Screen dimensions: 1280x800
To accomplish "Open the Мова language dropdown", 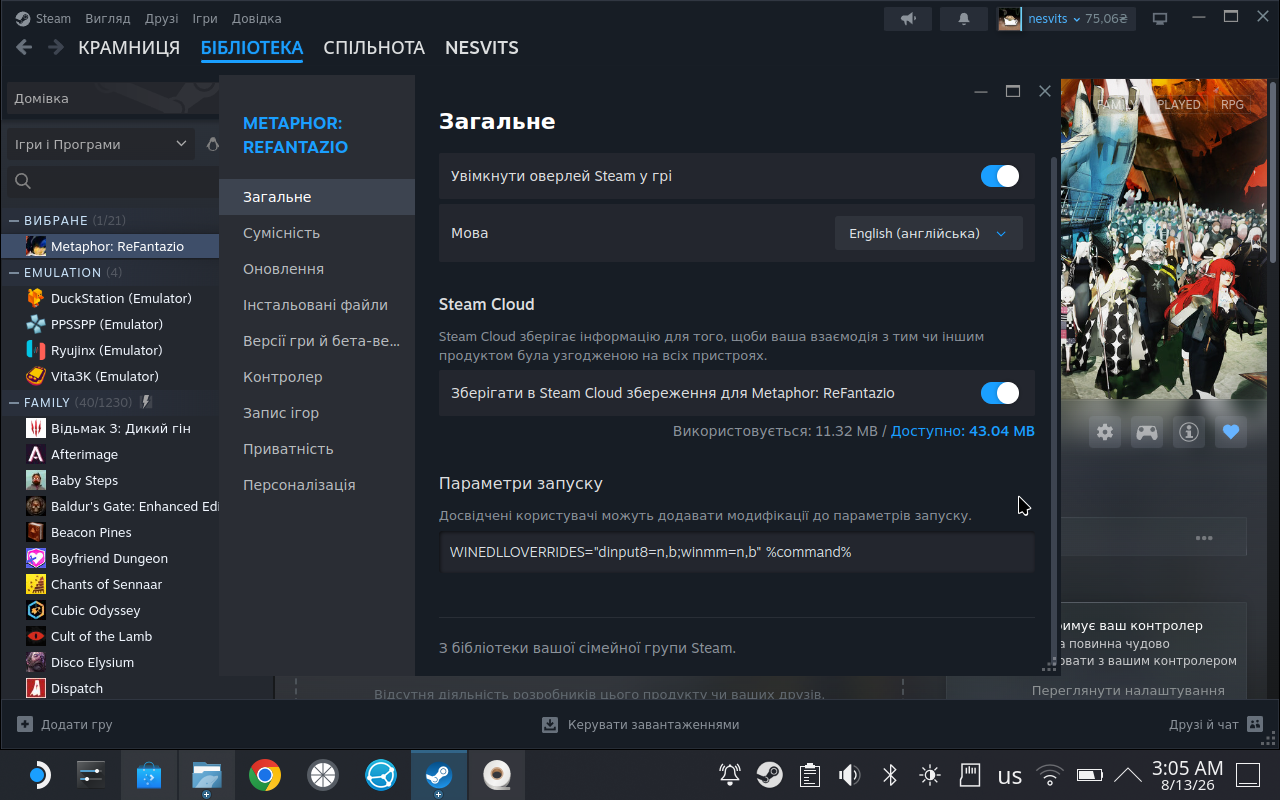I will [x=929, y=233].
